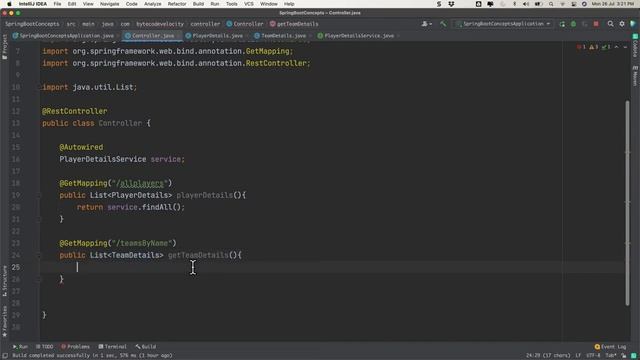This screenshot has height=360, width=640.
Task: Click cursor position 24:29 in status bar
Action: [x=548, y=356]
